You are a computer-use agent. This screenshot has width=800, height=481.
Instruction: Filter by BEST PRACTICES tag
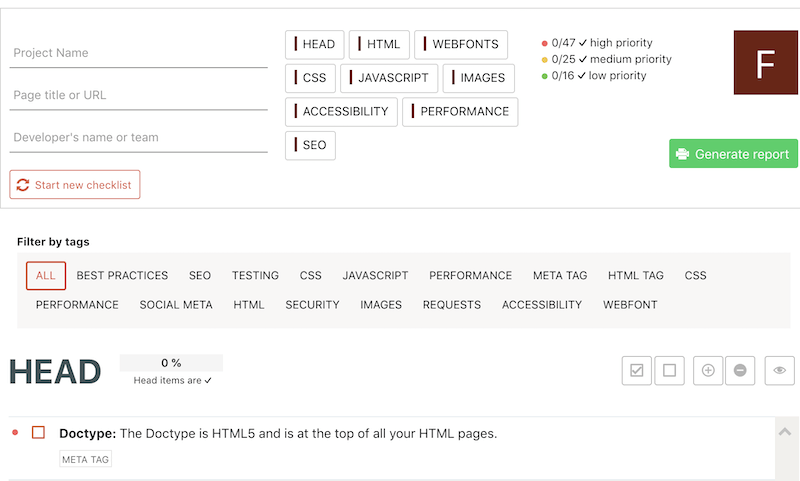click(122, 275)
